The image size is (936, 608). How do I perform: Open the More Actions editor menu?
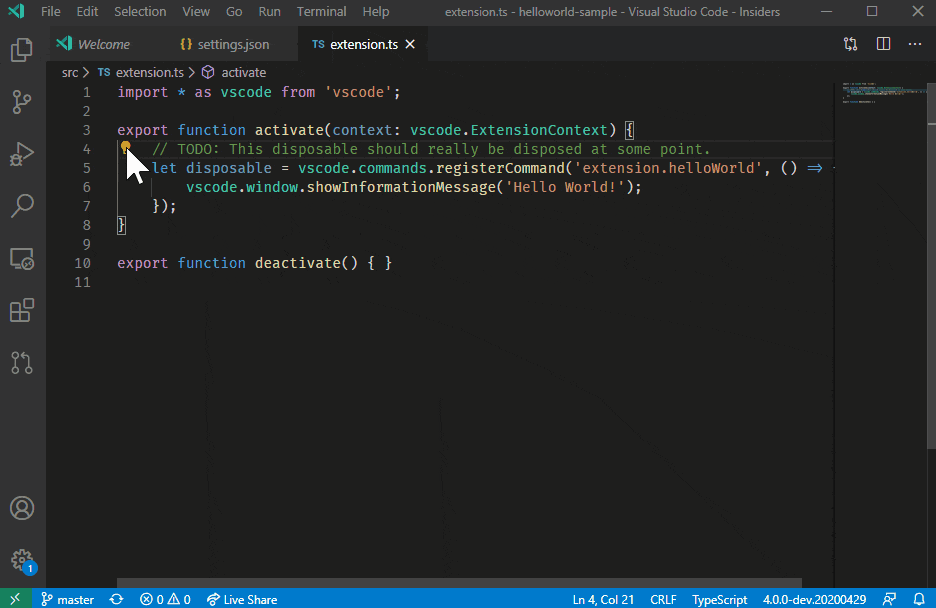click(915, 44)
